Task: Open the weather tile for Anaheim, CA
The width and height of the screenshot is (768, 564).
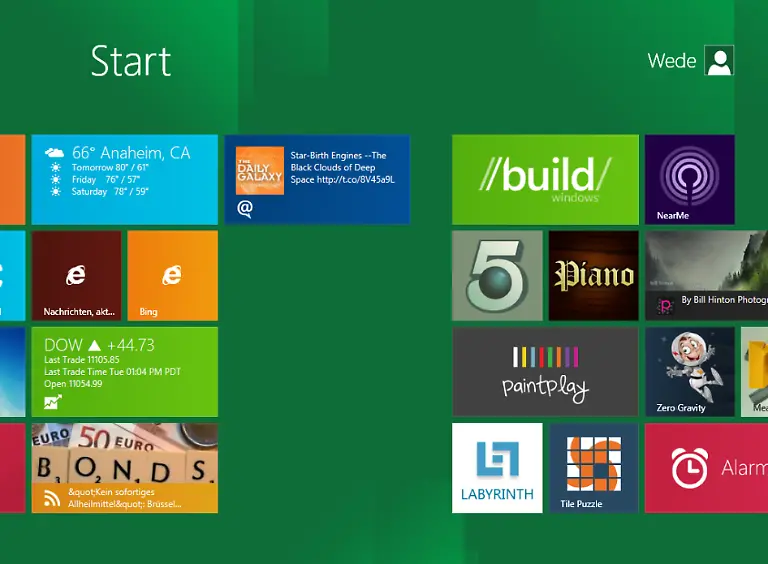Action: pyautogui.click(x=124, y=180)
